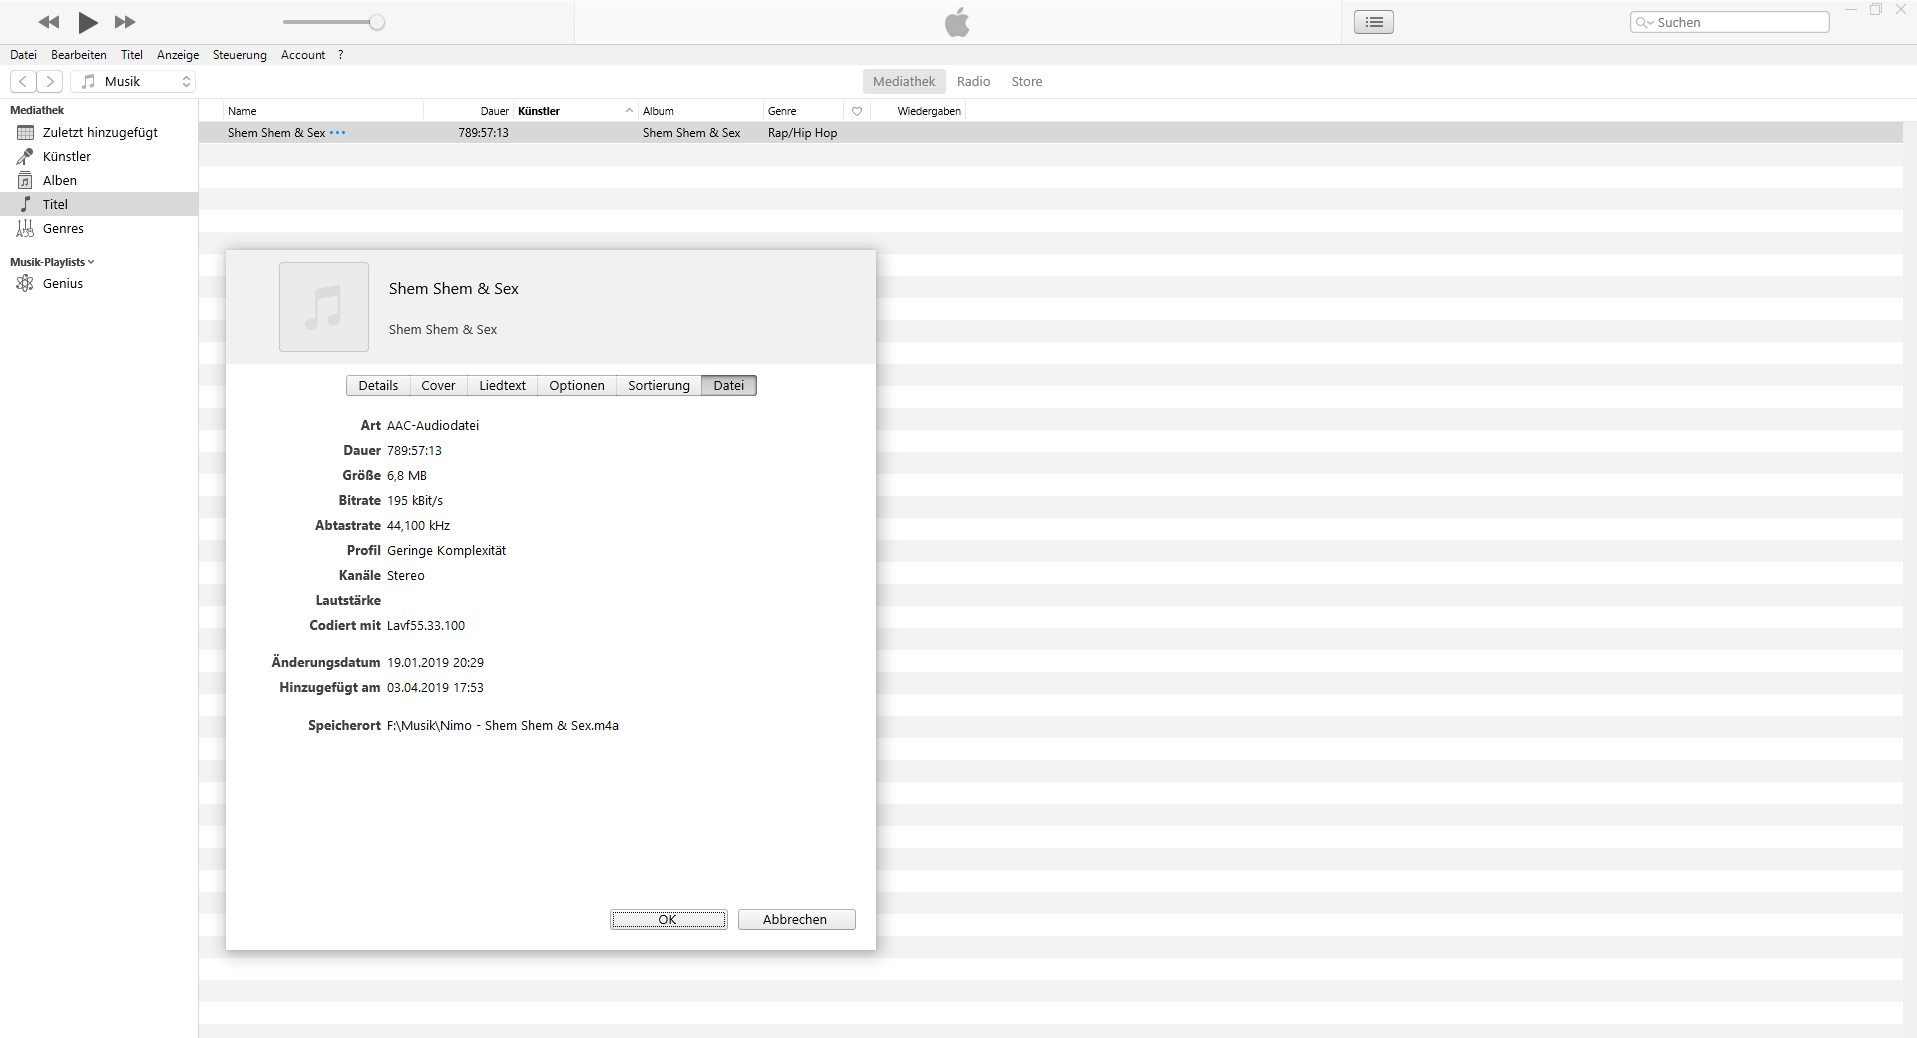Image resolution: width=1917 pixels, height=1038 pixels.
Task: Maximize the iTunes window
Action: [x=1876, y=10]
